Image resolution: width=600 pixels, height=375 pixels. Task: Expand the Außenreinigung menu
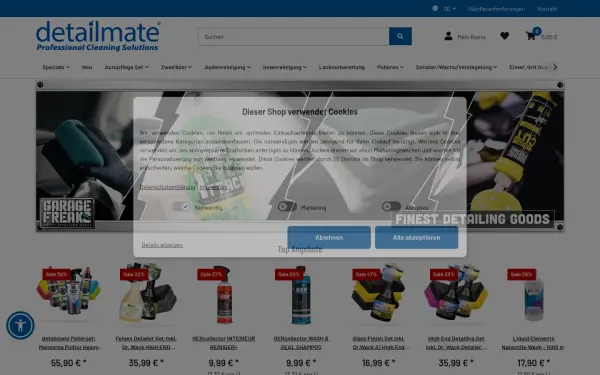point(227,67)
